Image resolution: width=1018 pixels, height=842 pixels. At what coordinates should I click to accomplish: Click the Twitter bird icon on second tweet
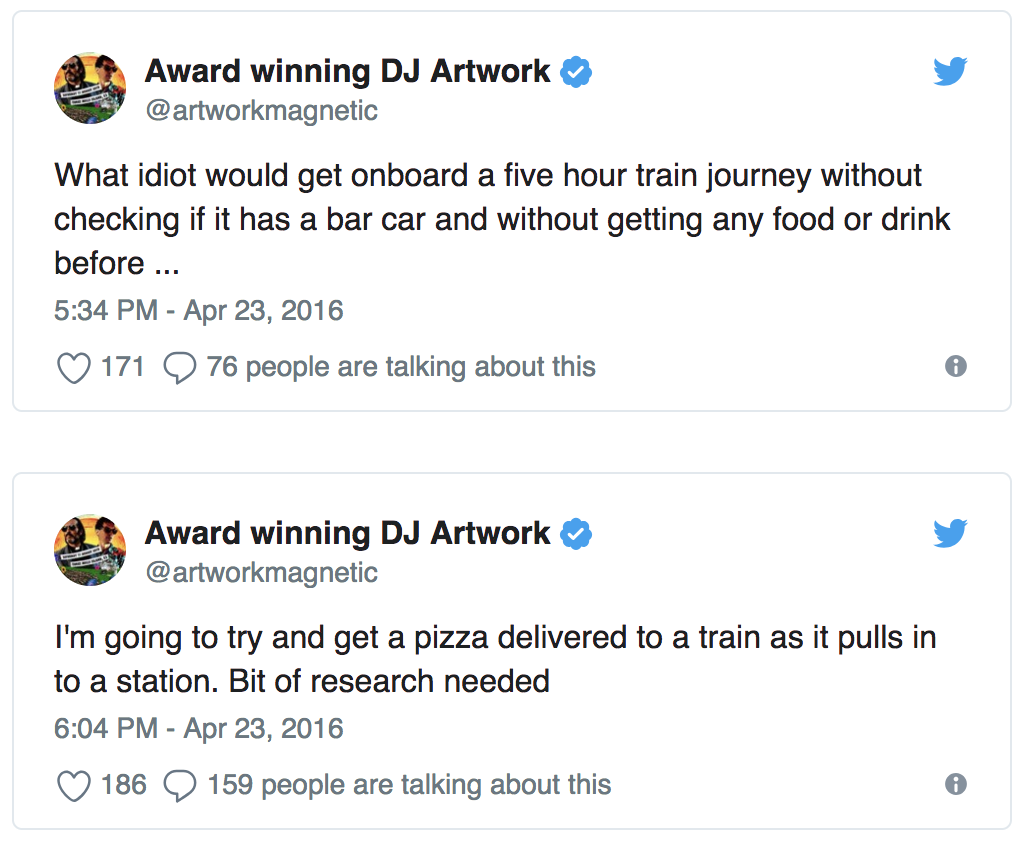coord(950,534)
